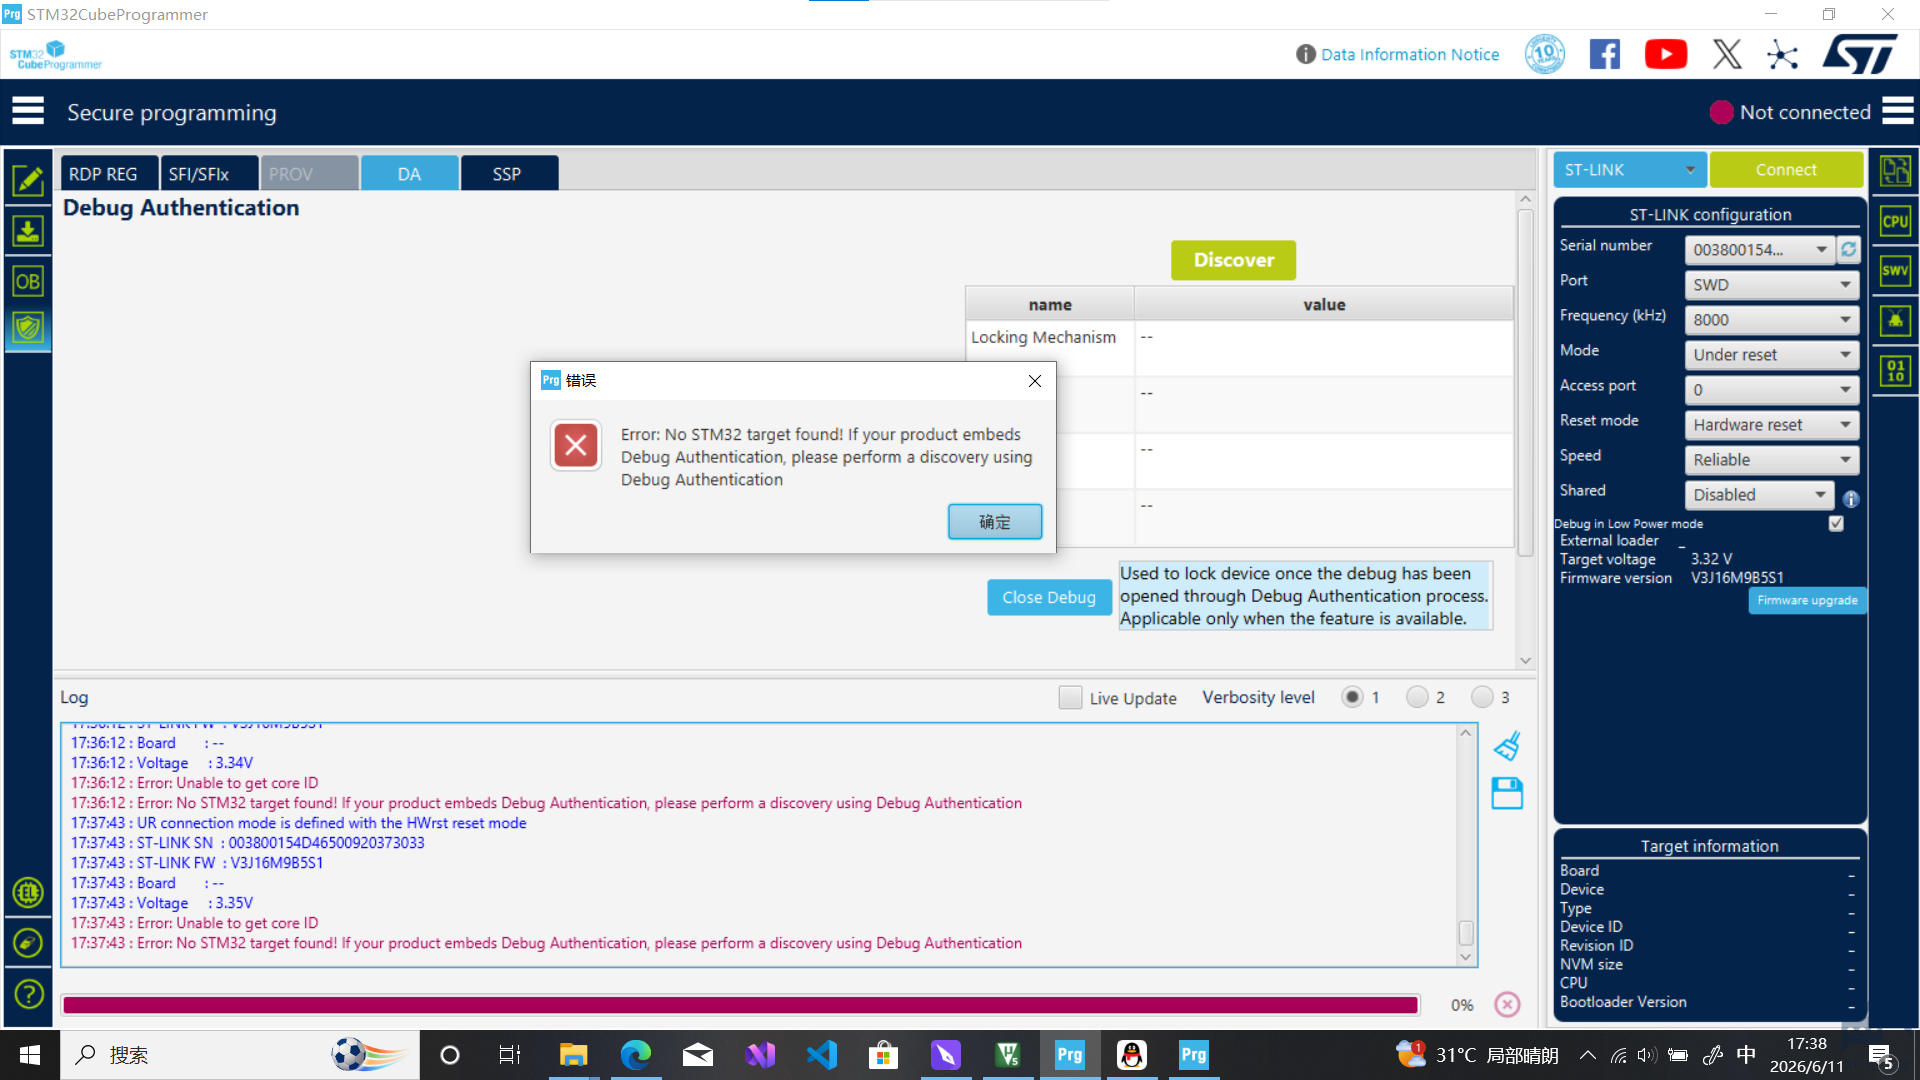The width and height of the screenshot is (1920, 1080).
Task: Open the ST X (Twitter) icon
Action: coord(1727,54)
